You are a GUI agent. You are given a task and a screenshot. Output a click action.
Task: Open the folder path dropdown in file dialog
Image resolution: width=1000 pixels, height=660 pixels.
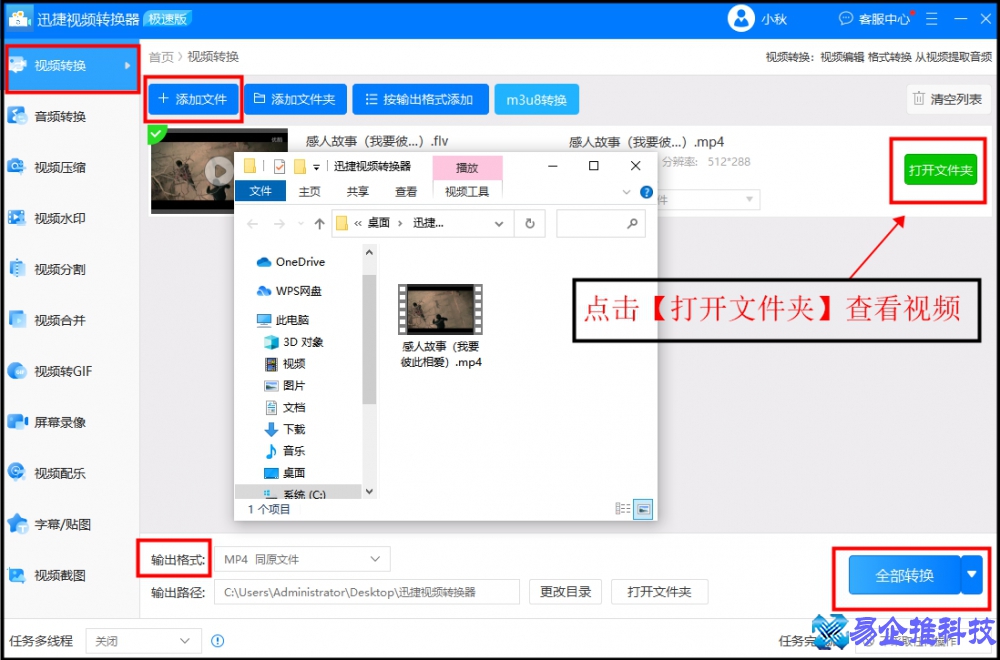coord(500,222)
